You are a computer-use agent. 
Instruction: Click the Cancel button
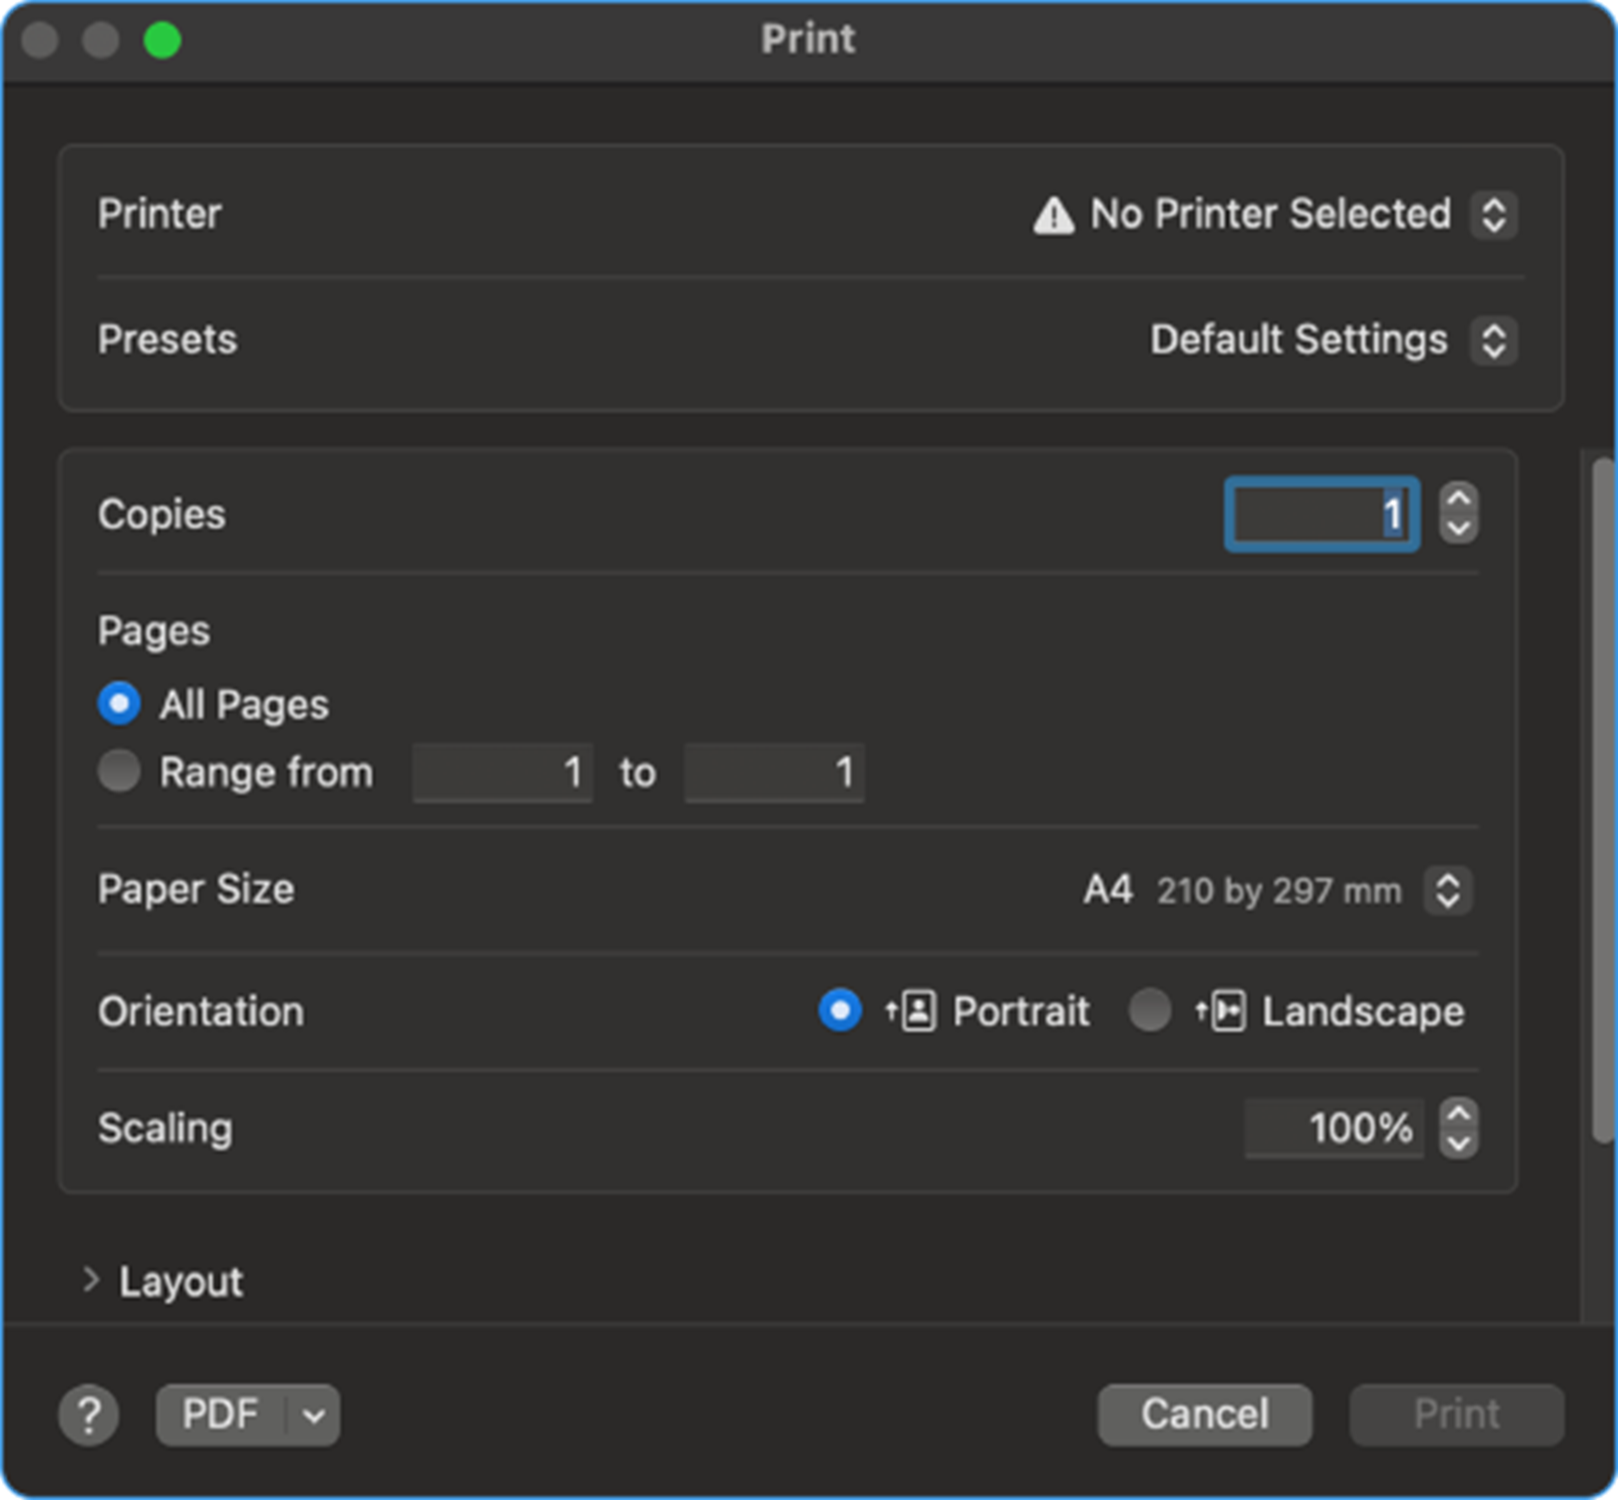(x=1204, y=1415)
